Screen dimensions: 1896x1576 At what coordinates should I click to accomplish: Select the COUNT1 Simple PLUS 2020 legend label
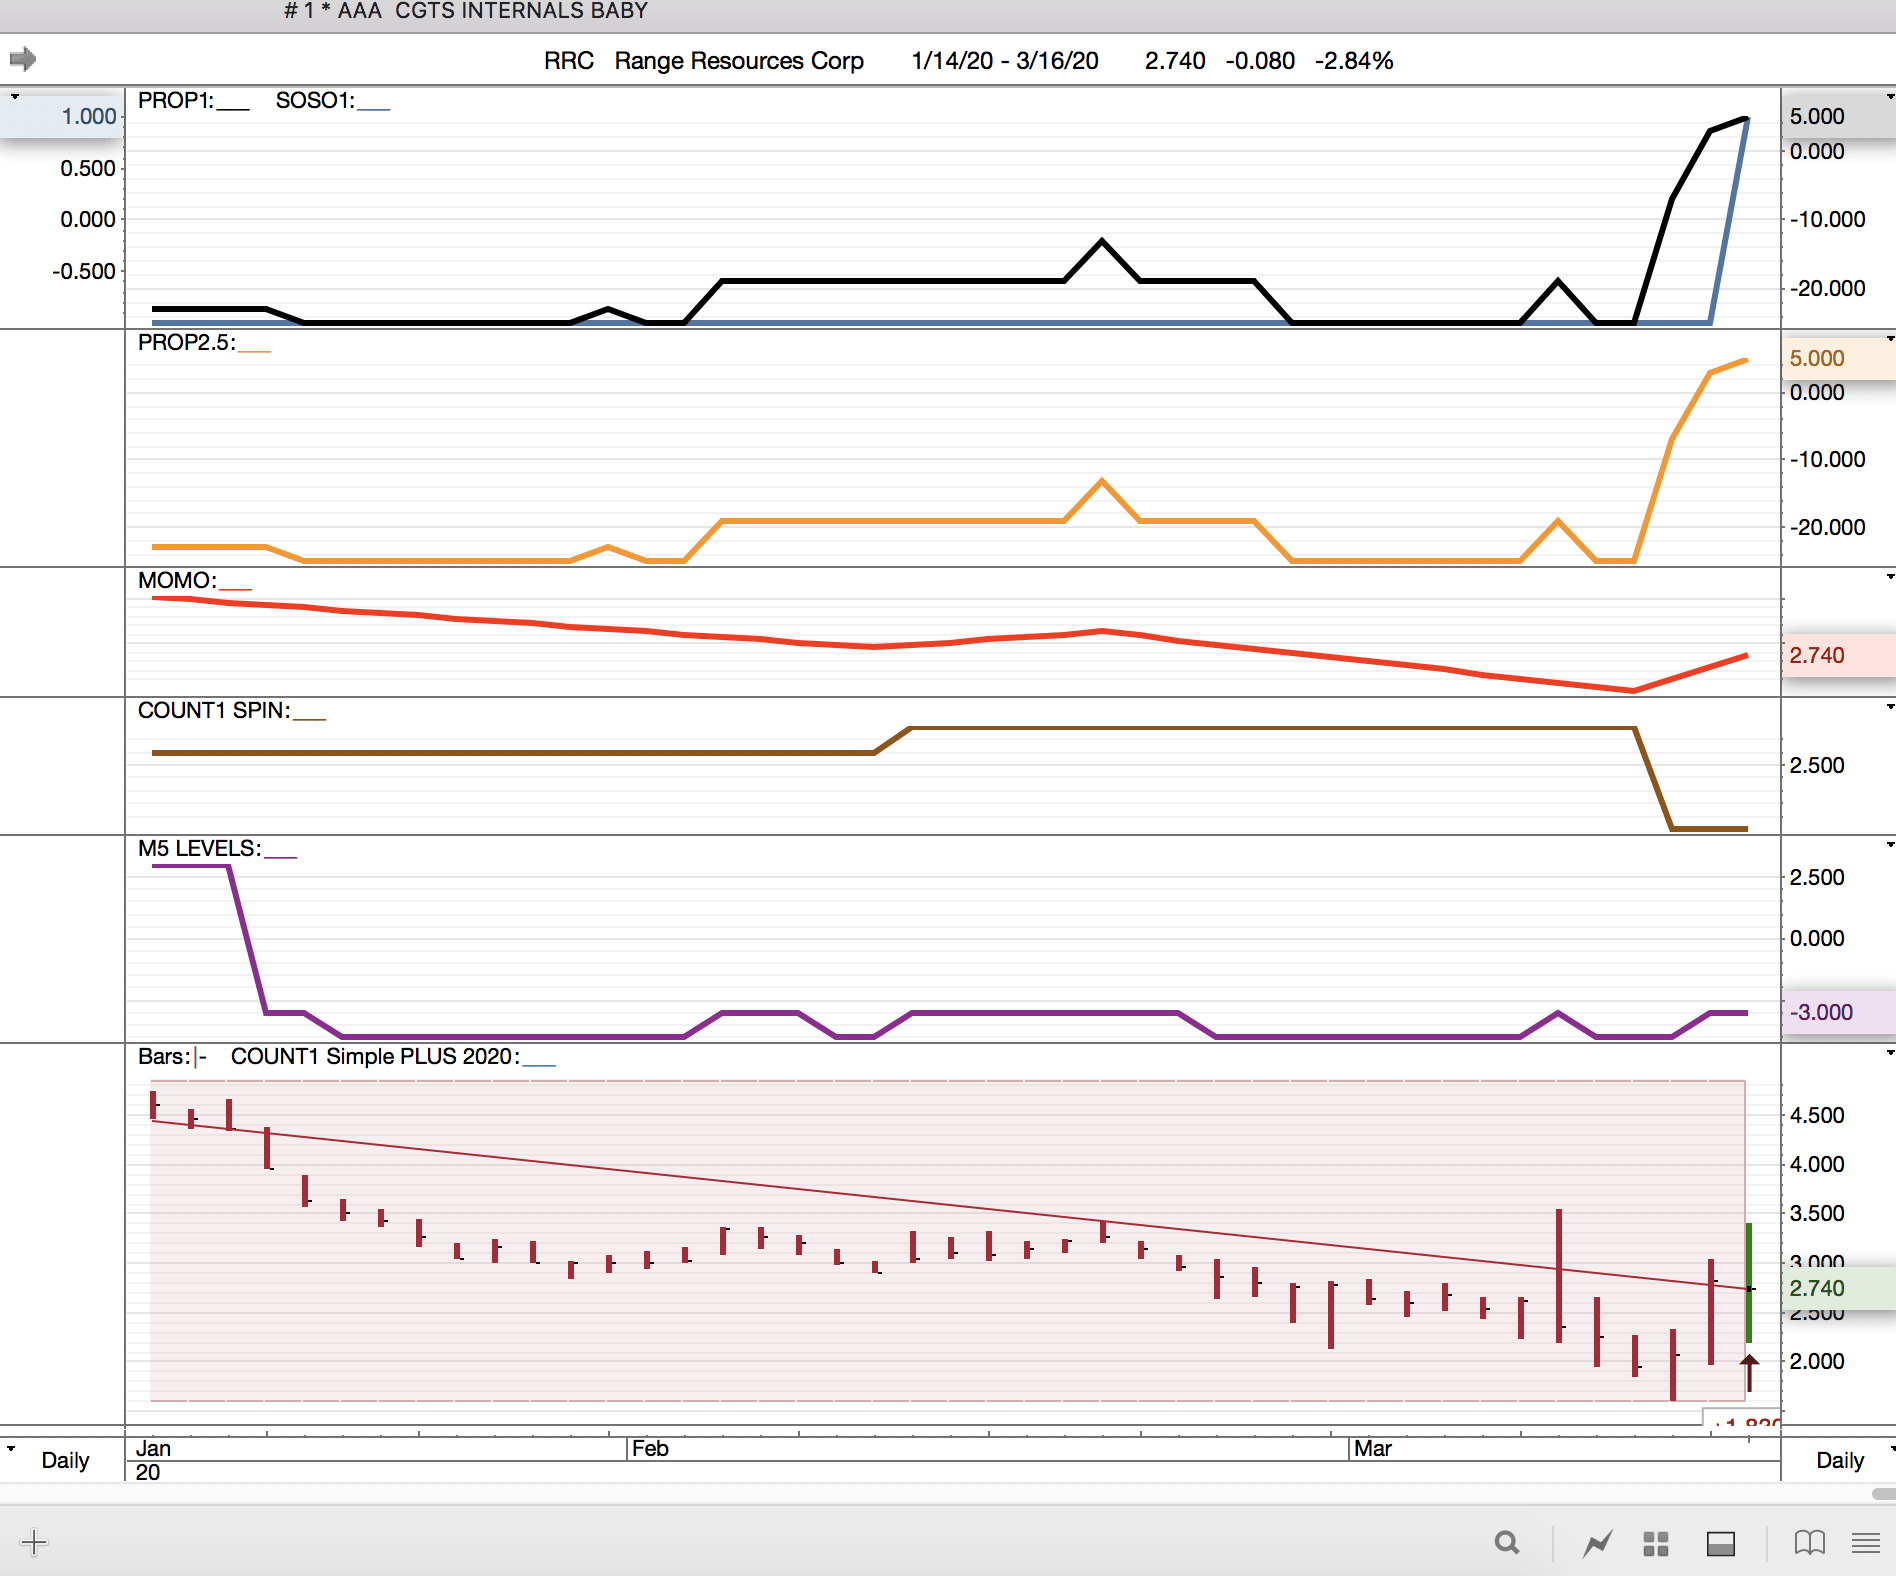point(375,1057)
